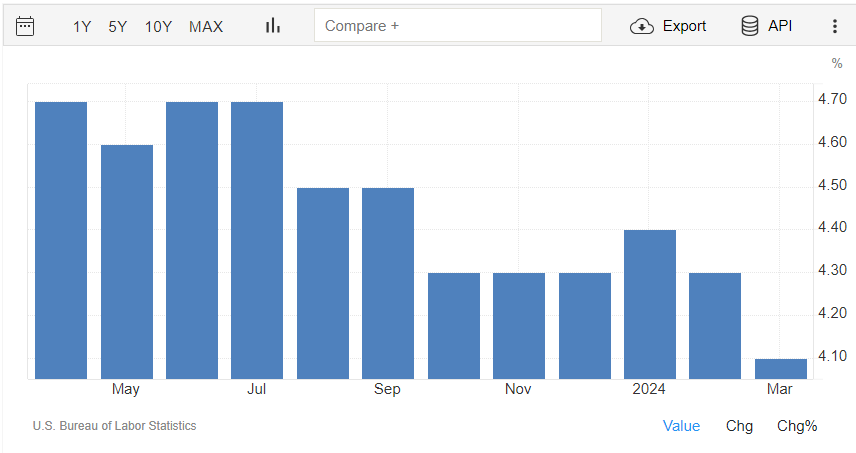
Task: Open the three-dot more options menu
Action: [834, 26]
